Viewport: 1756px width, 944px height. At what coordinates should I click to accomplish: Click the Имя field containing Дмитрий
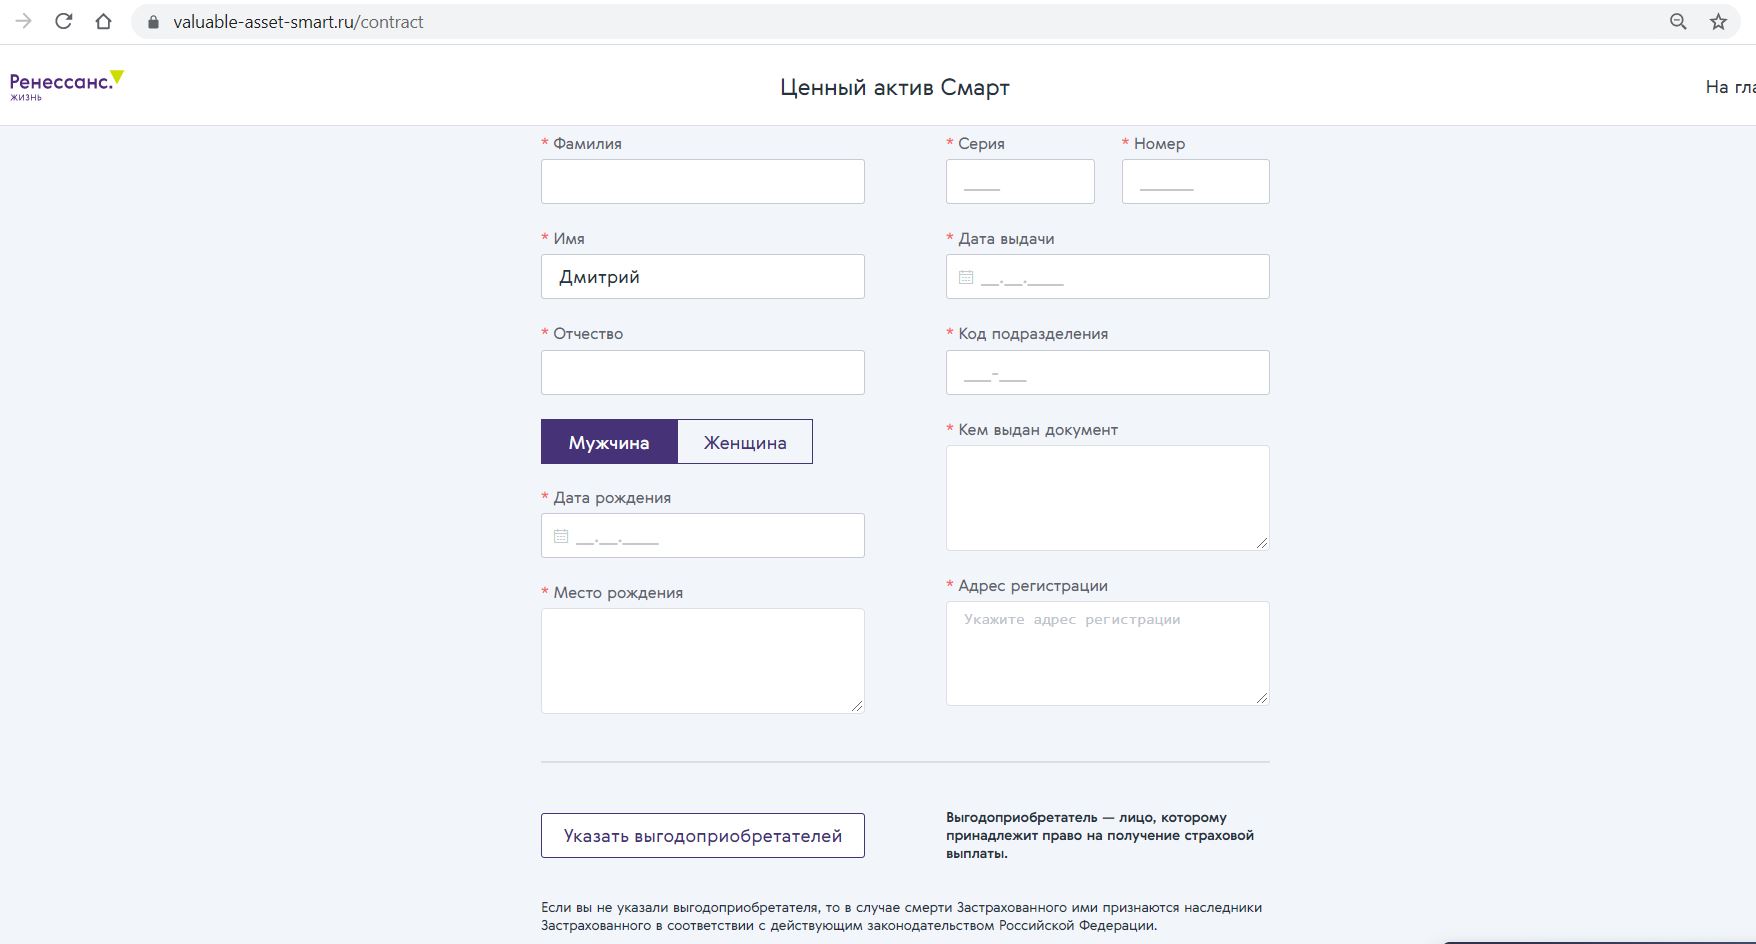[x=703, y=277]
